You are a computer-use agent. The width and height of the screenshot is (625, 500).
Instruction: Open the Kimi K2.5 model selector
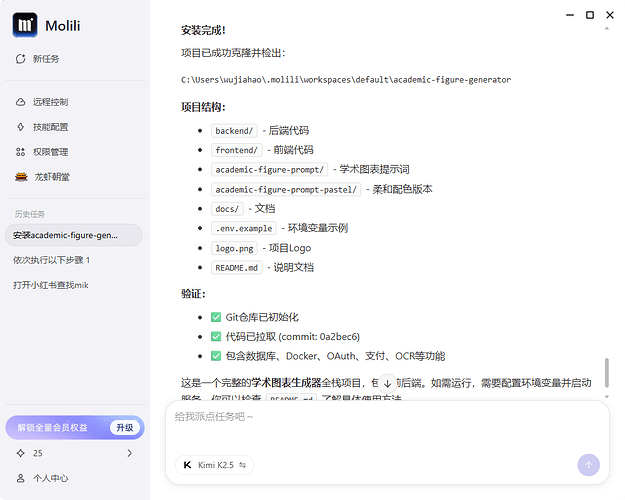(214, 465)
